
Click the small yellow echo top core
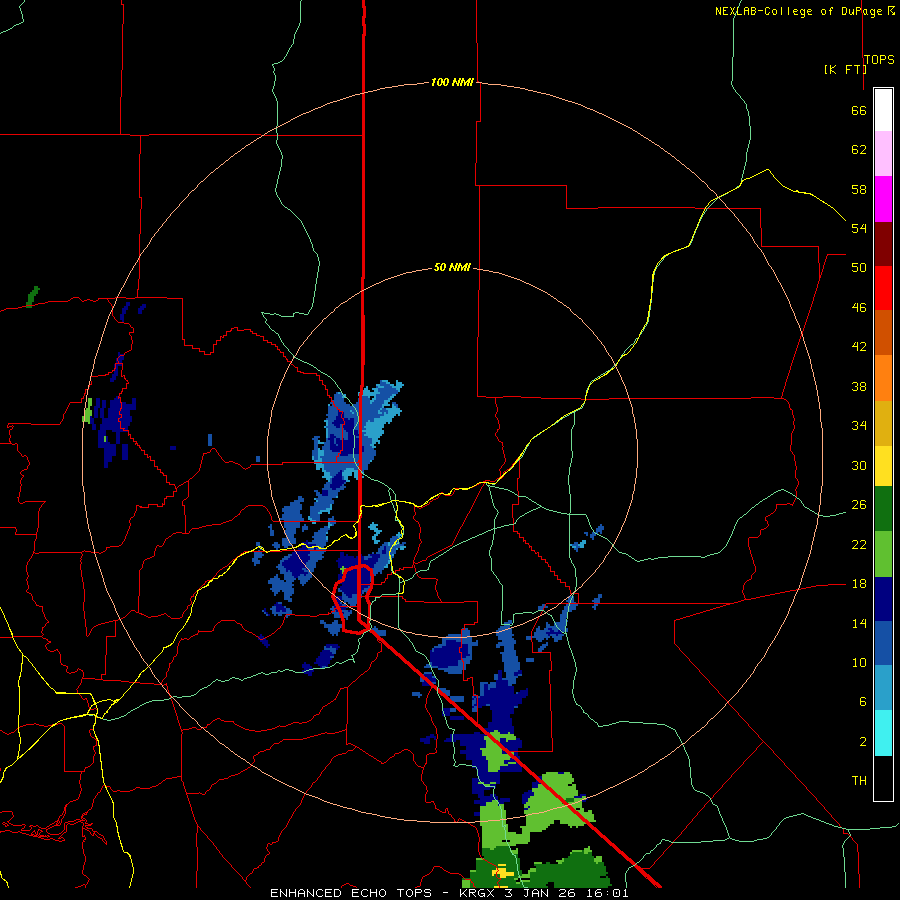pyautogui.click(x=502, y=872)
